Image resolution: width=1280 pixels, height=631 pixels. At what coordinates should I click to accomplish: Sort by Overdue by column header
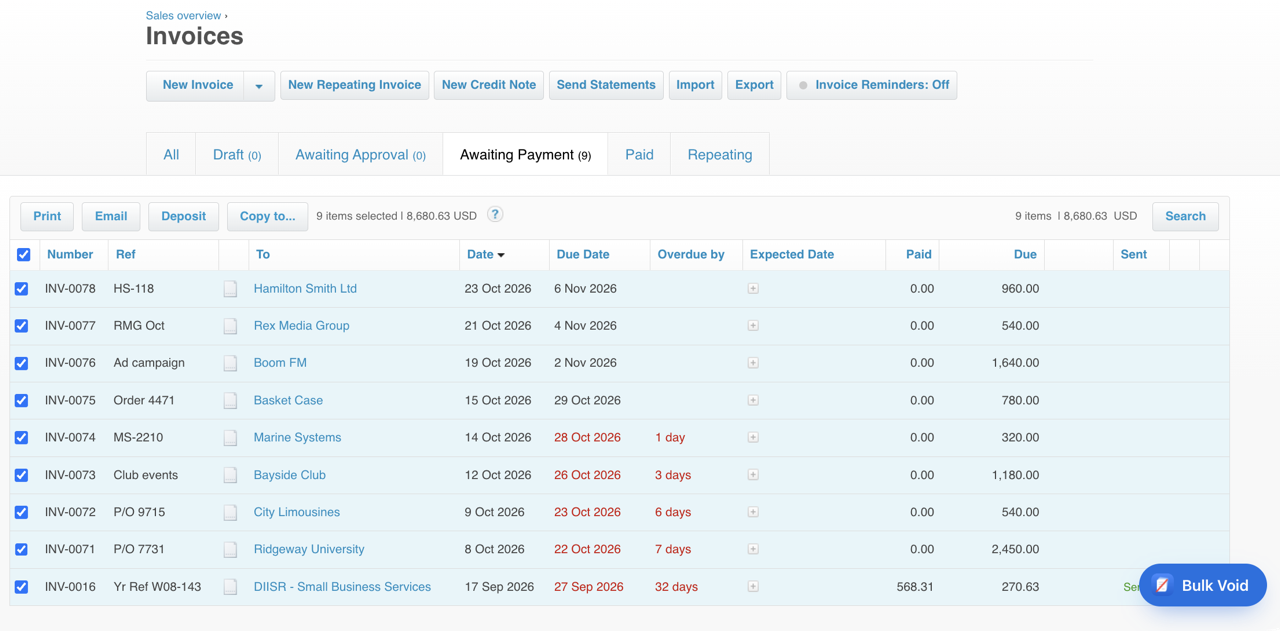[x=691, y=254]
